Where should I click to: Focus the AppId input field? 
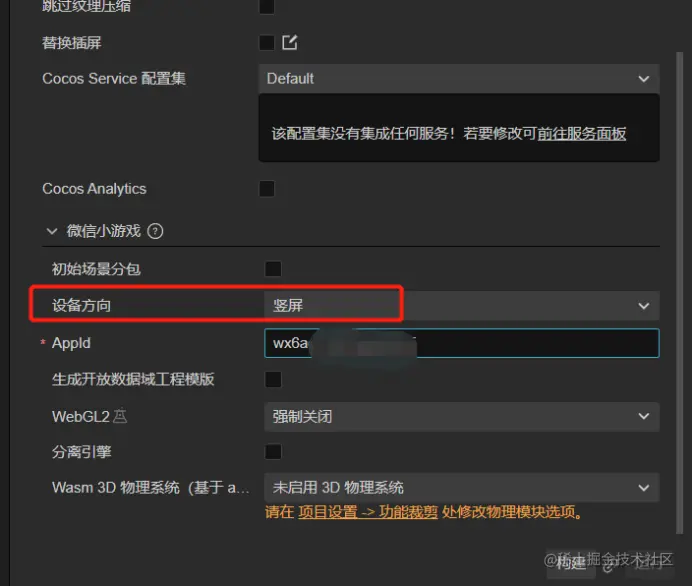click(x=462, y=343)
